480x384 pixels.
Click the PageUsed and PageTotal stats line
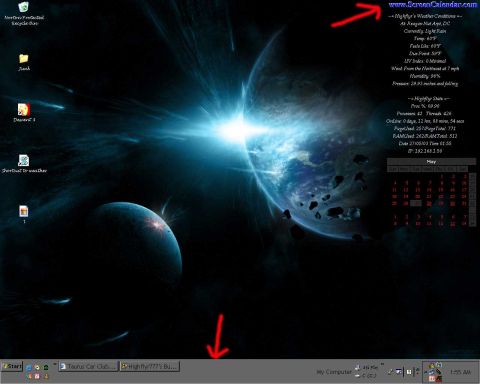(x=425, y=128)
